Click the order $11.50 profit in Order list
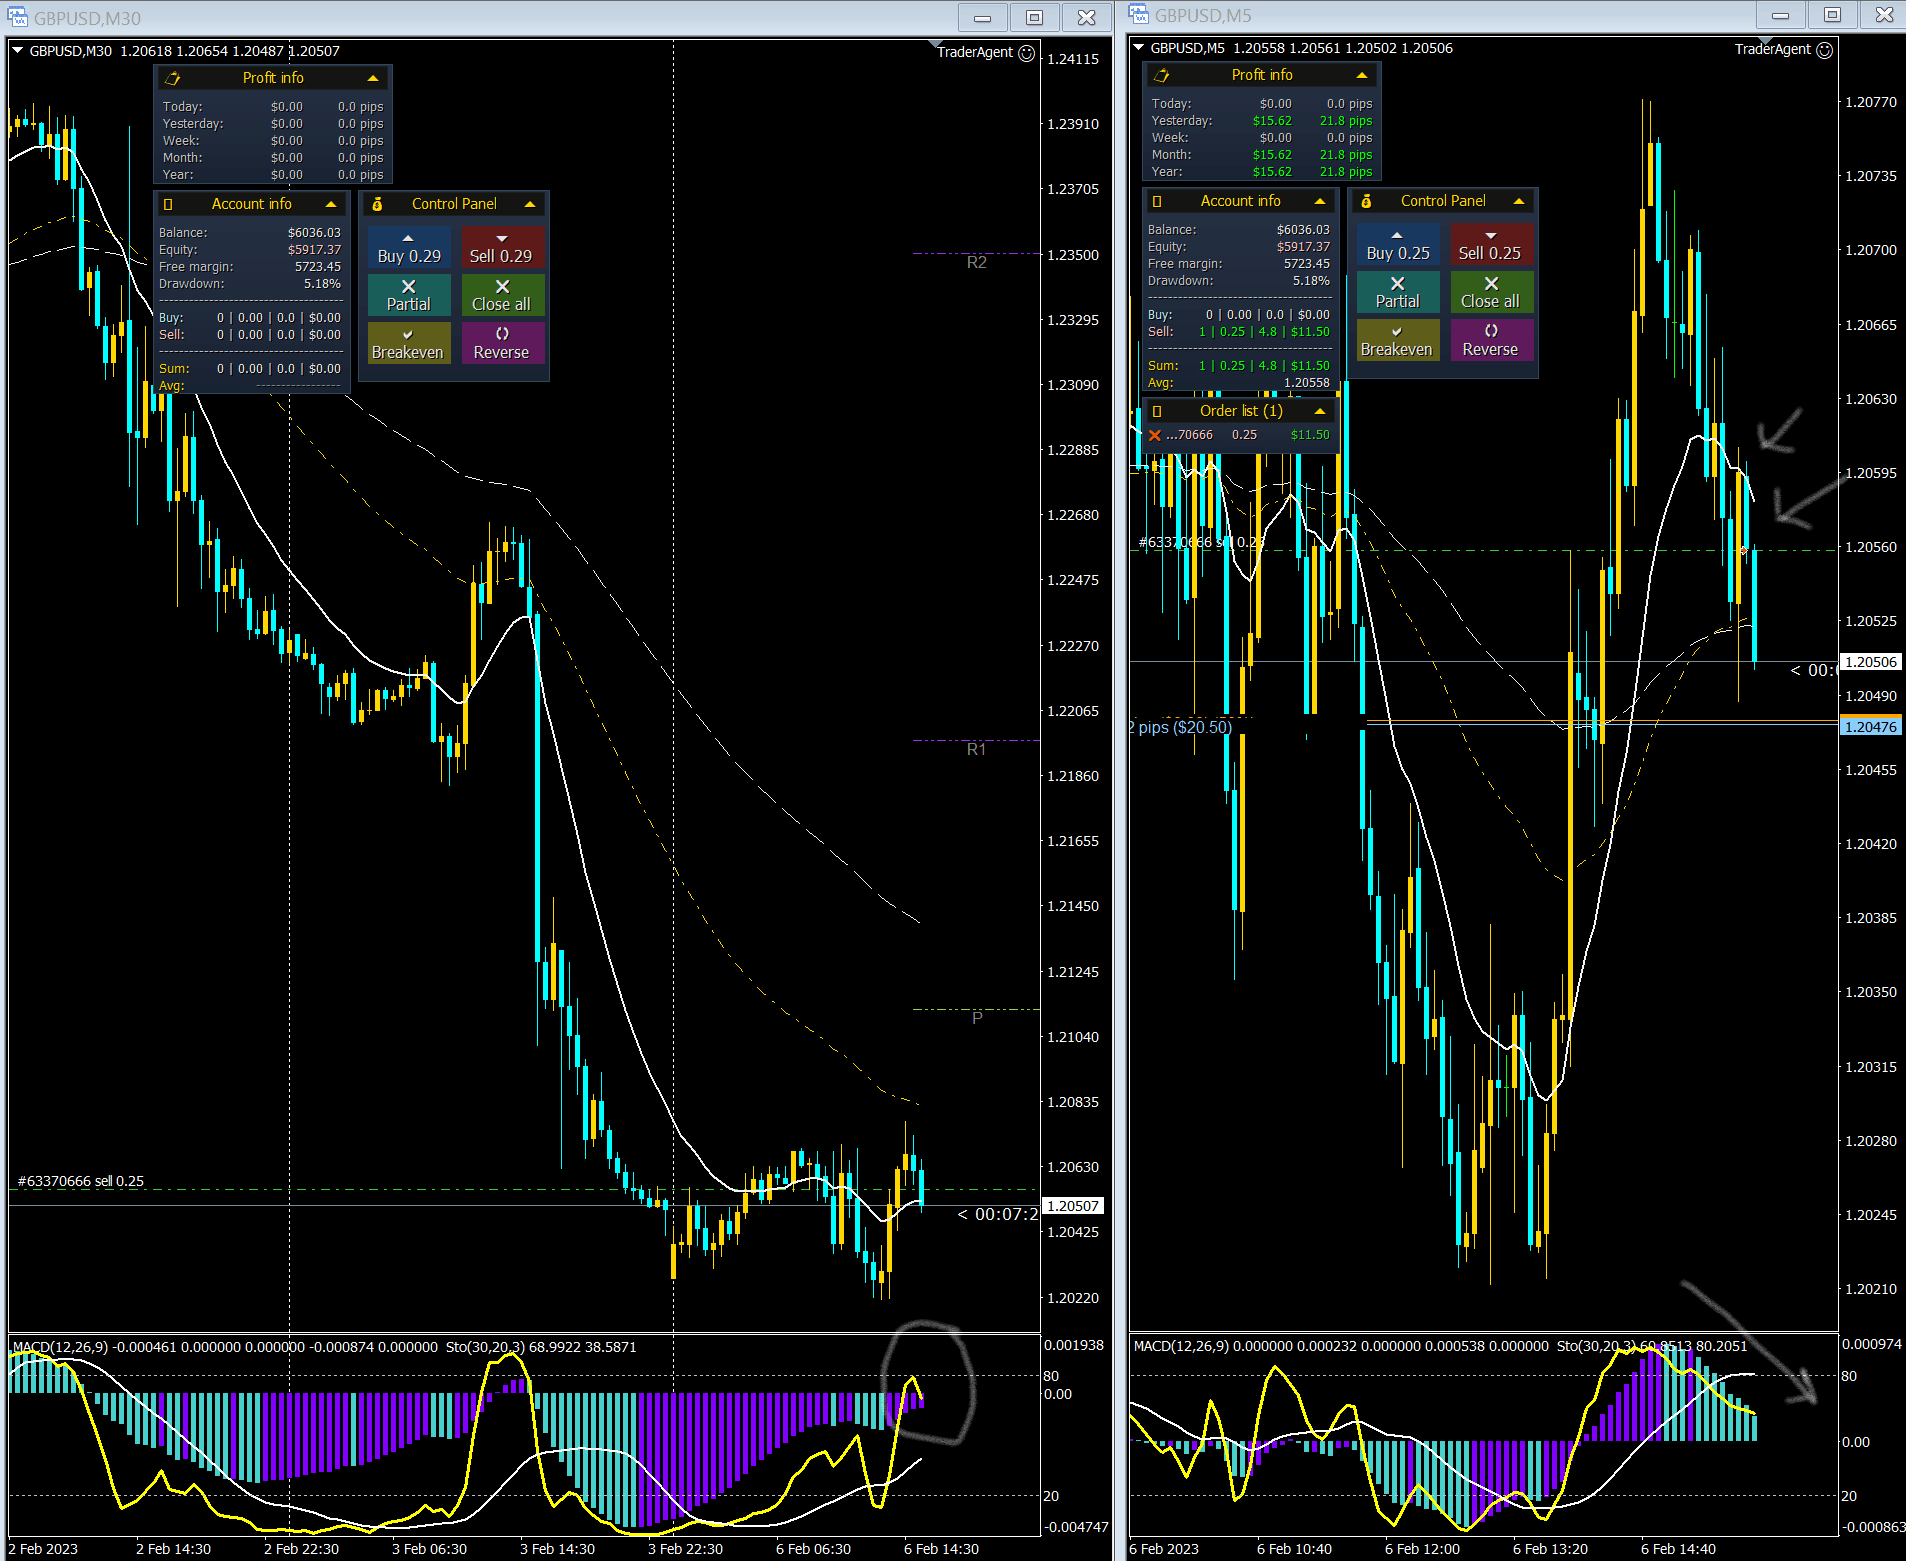 pos(1310,435)
